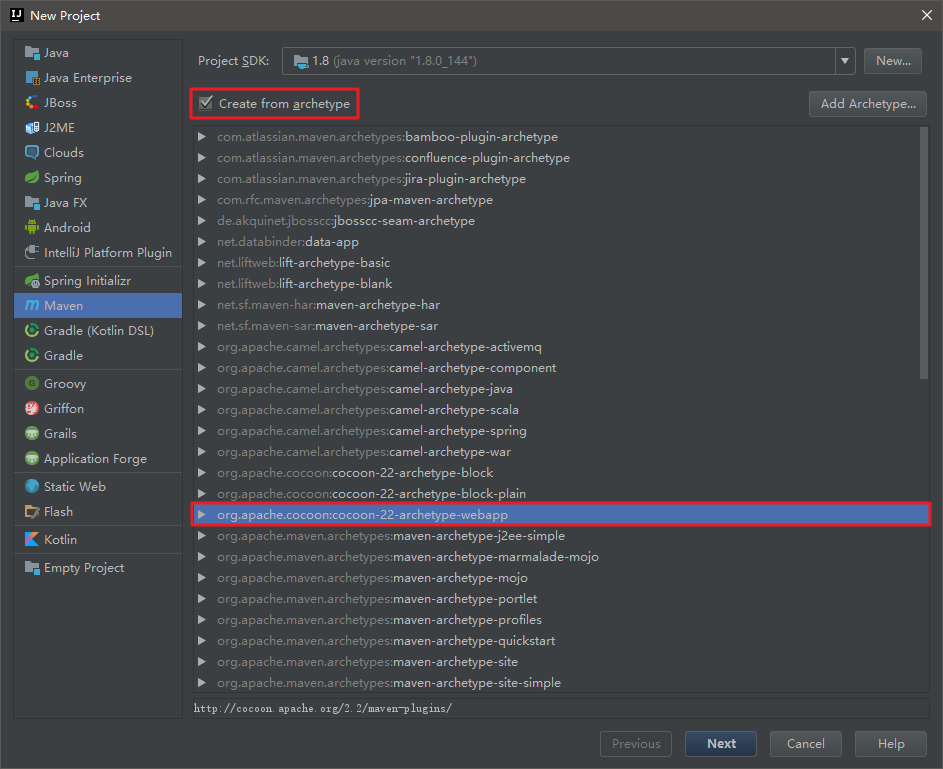Close the New Project dialog
This screenshot has height=769, width=943.
927,15
